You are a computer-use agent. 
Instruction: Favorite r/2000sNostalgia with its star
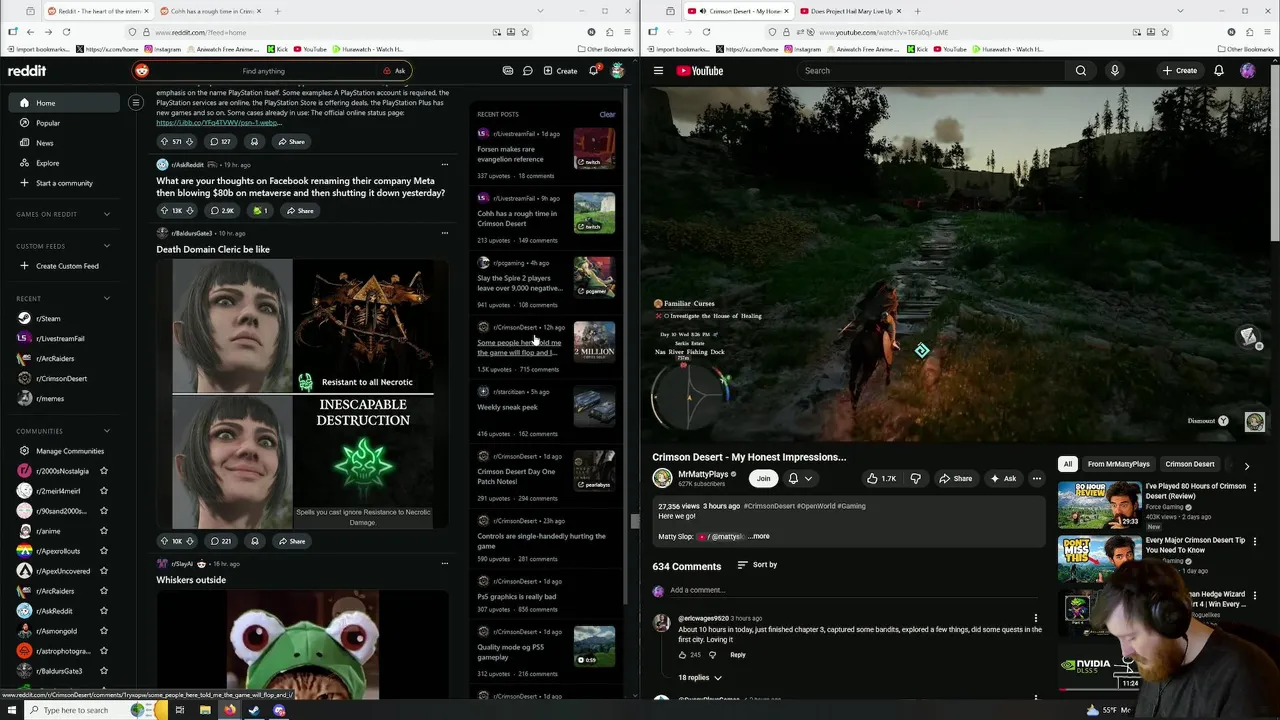click(x=103, y=471)
